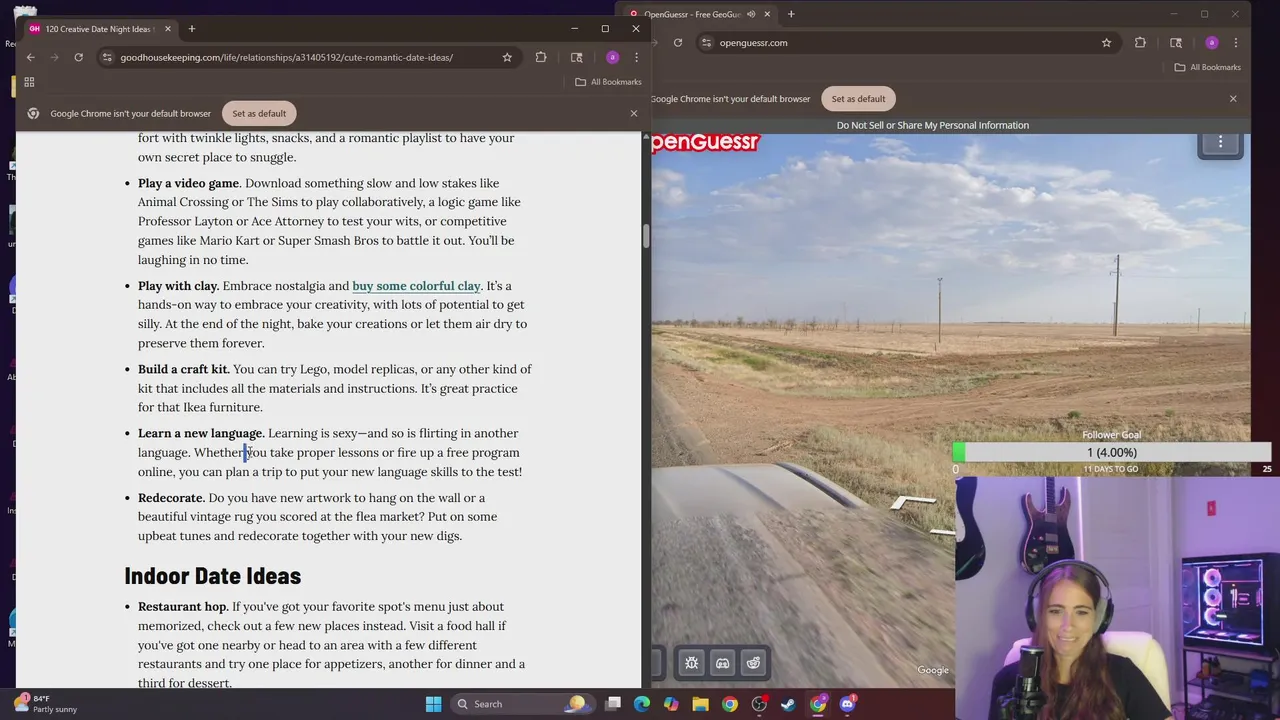Open profile avatar in Good Housekeeping window
The height and width of the screenshot is (720, 1280).
pyautogui.click(x=612, y=57)
